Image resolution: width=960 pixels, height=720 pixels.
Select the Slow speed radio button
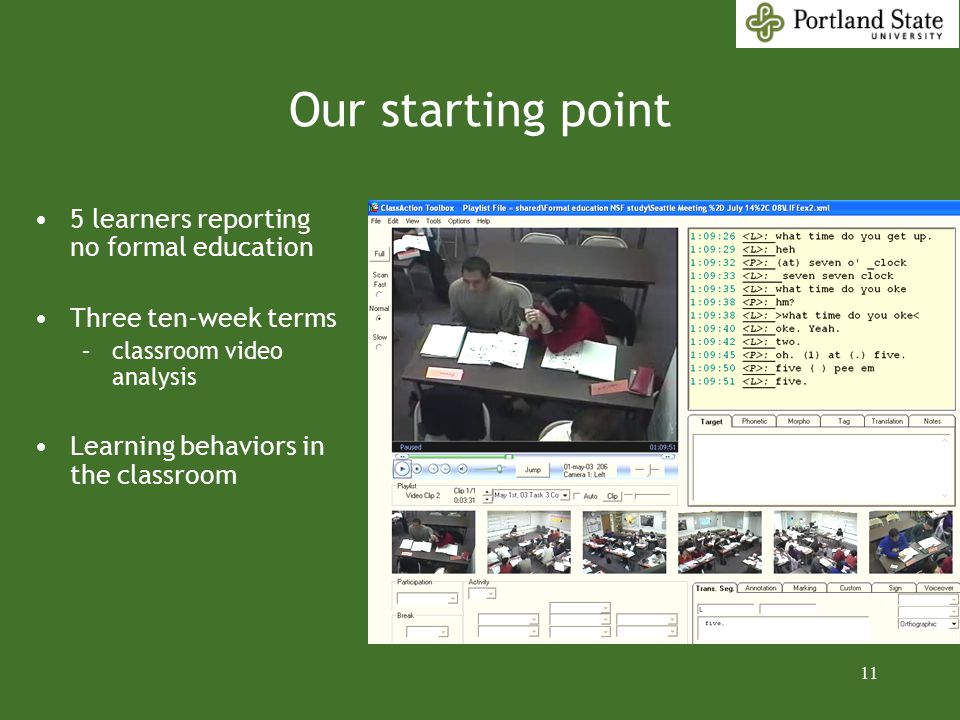379,347
